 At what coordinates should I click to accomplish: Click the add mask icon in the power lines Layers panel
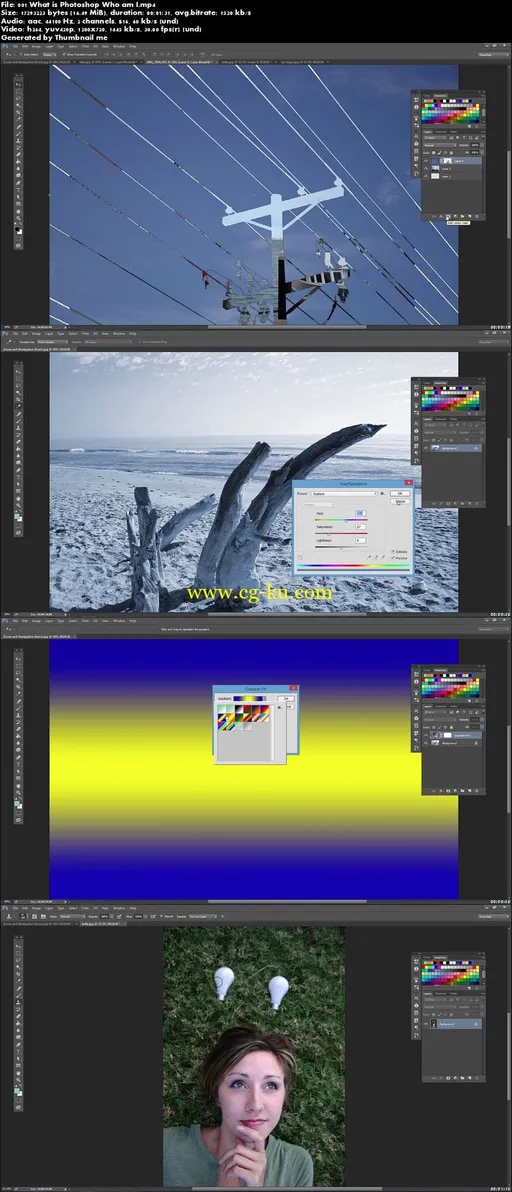pos(448,217)
